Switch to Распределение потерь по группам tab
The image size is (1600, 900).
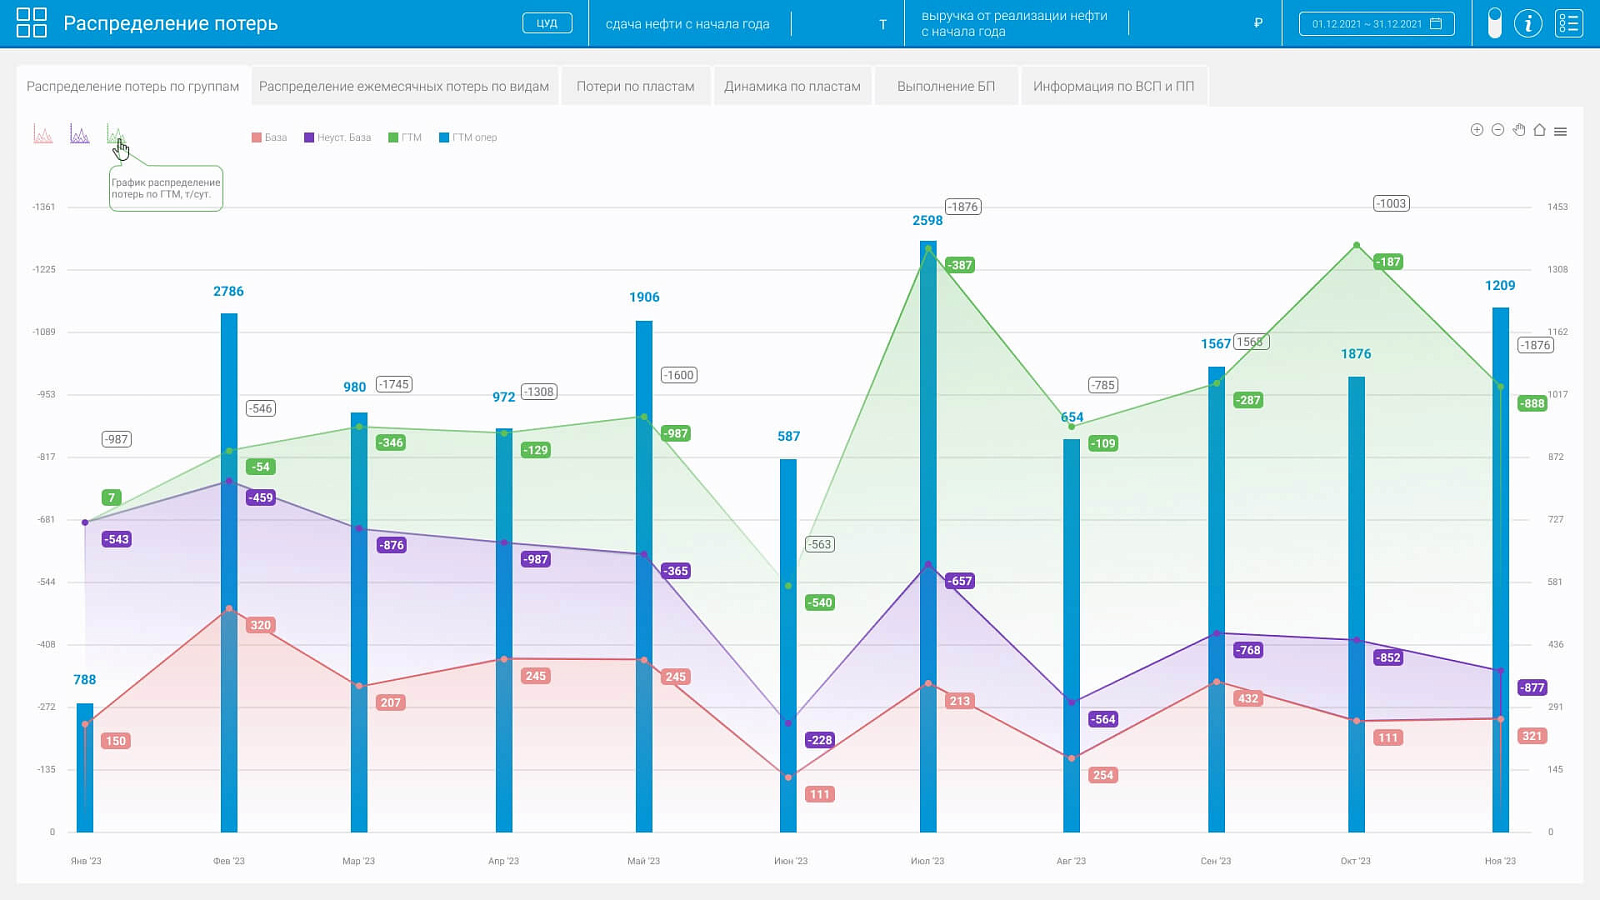pyautogui.click(x=133, y=86)
